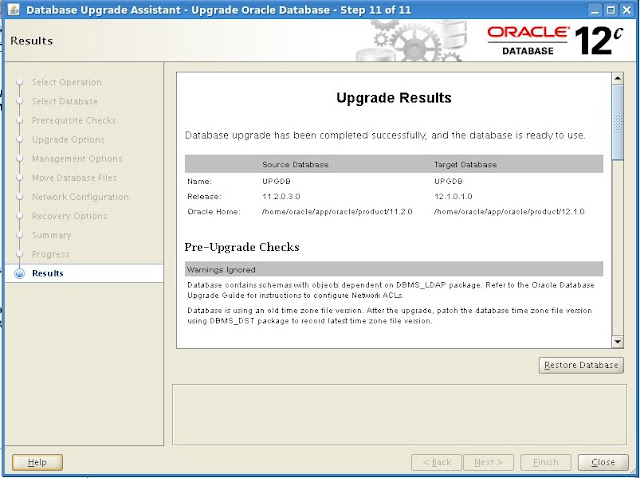640x478 pixels.
Task: Click the empty message area below Restore Database
Action: pyautogui.click(x=399, y=415)
